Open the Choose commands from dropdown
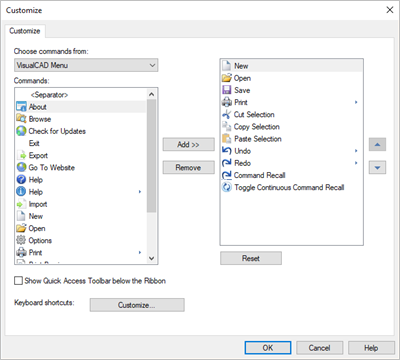This screenshot has height=360, width=400. (86, 65)
